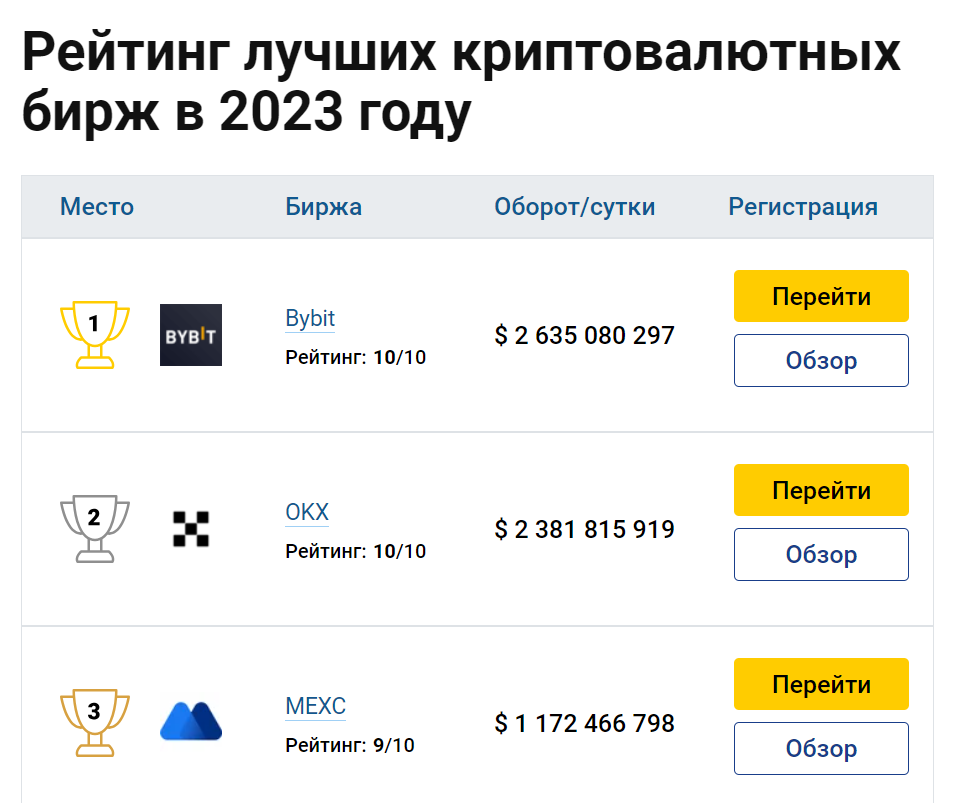974x803 pixels.
Task: Click the silver second-place trophy icon
Action: 95,528
